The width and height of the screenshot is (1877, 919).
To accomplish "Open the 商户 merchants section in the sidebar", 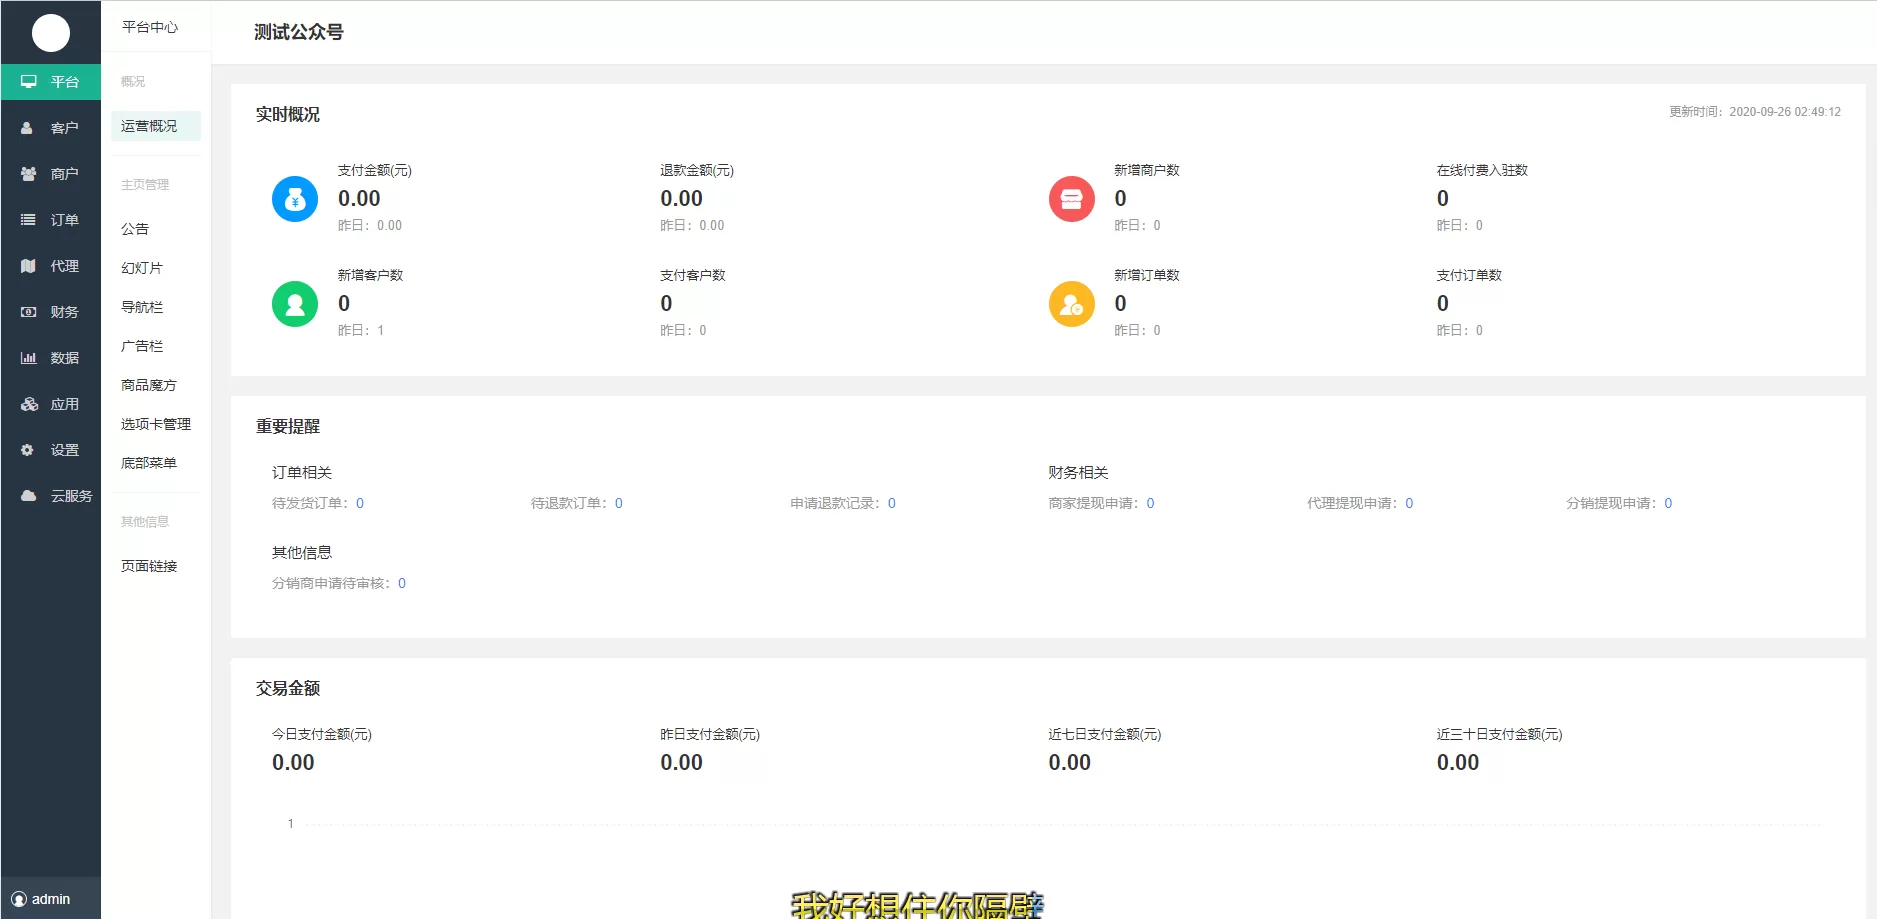I will [51, 174].
